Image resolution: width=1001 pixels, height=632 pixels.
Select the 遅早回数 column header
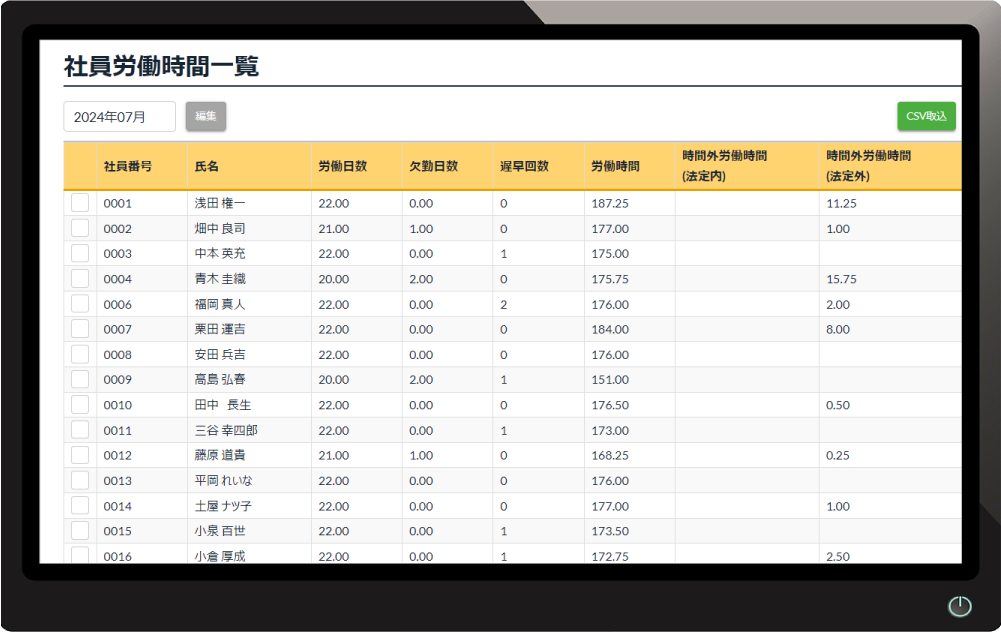[525, 166]
